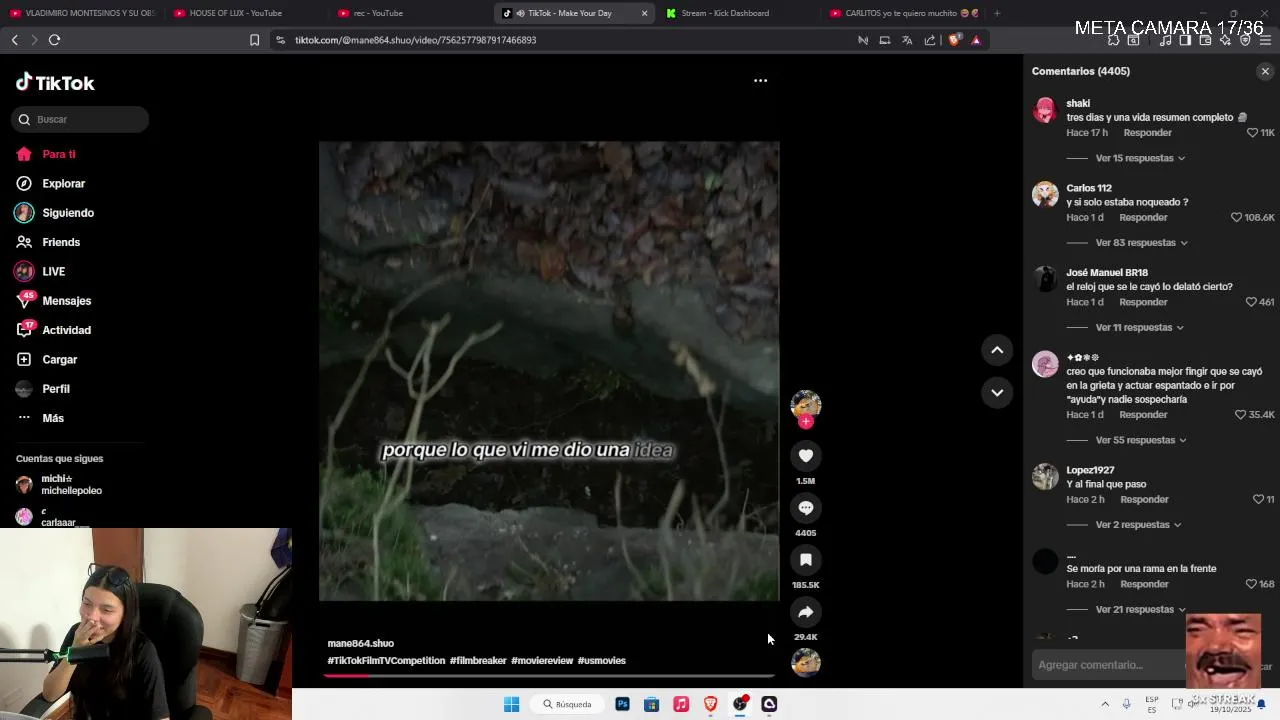Click the 'Agregar comentario...' field

(x=1106, y=665)
